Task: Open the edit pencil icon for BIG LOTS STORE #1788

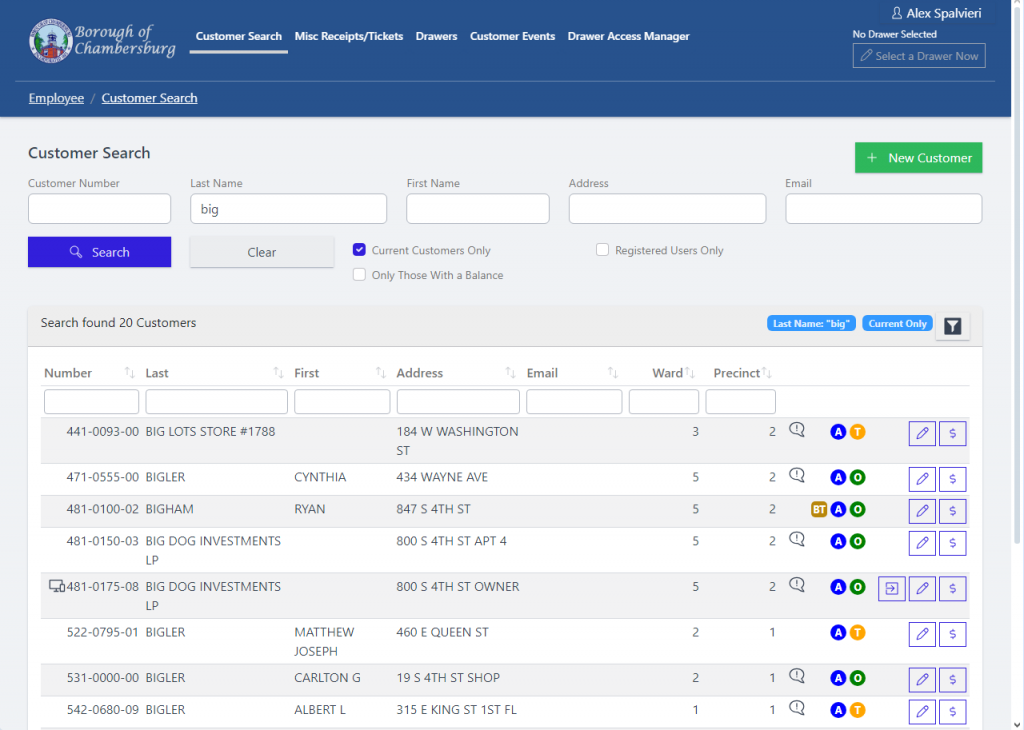Action: click(922, 432)
